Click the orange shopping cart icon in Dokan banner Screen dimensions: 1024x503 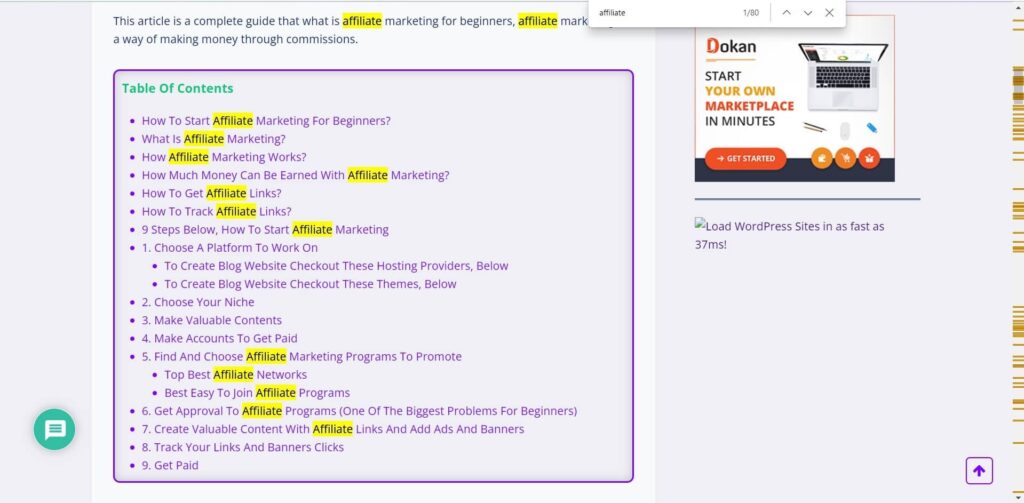(846, 158)
